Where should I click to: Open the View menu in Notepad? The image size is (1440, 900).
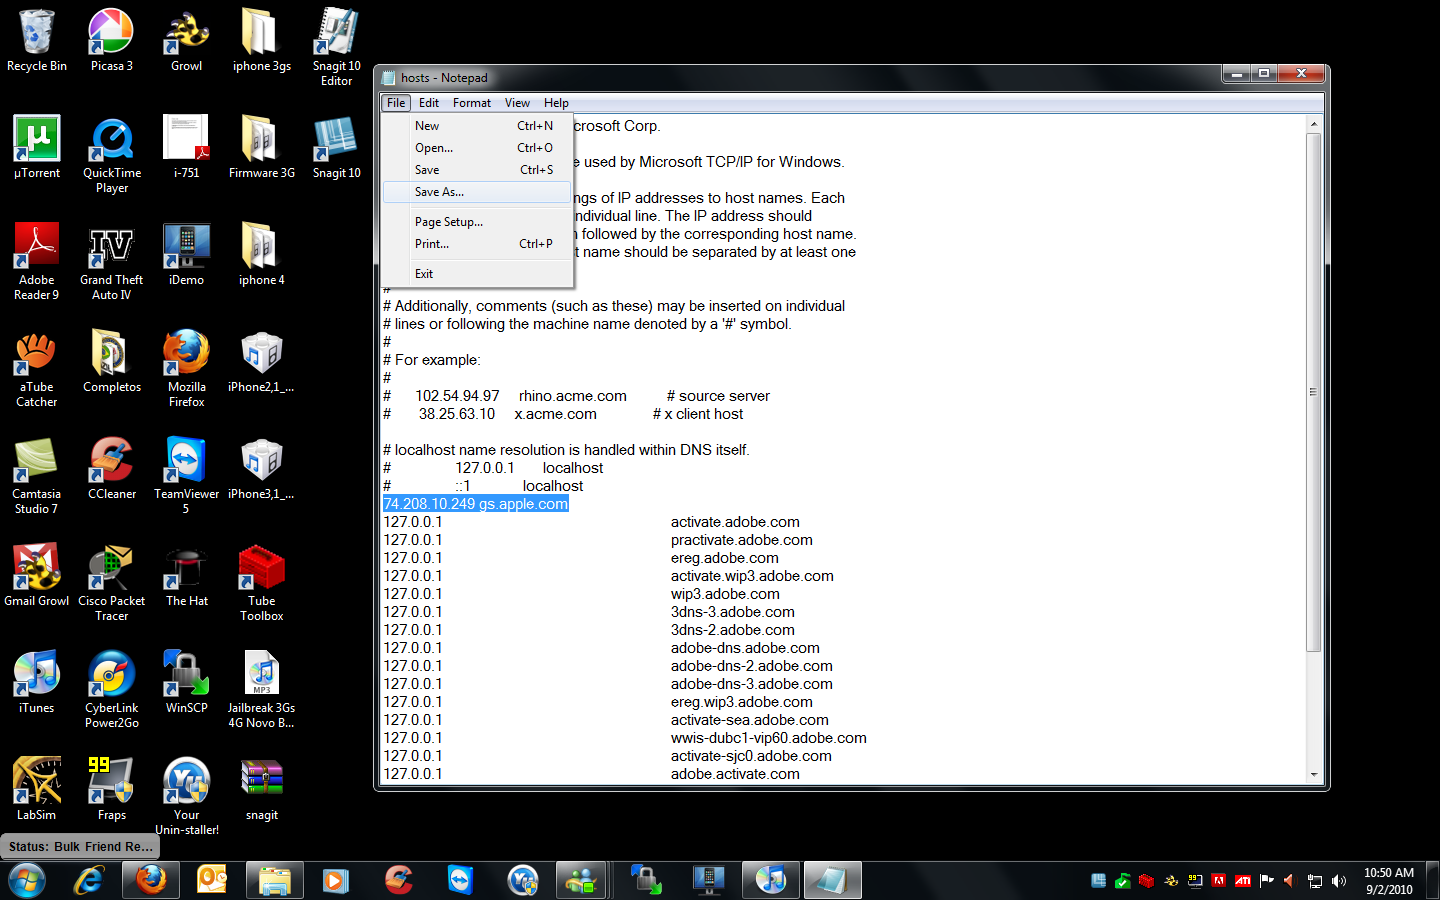point(517,103)
